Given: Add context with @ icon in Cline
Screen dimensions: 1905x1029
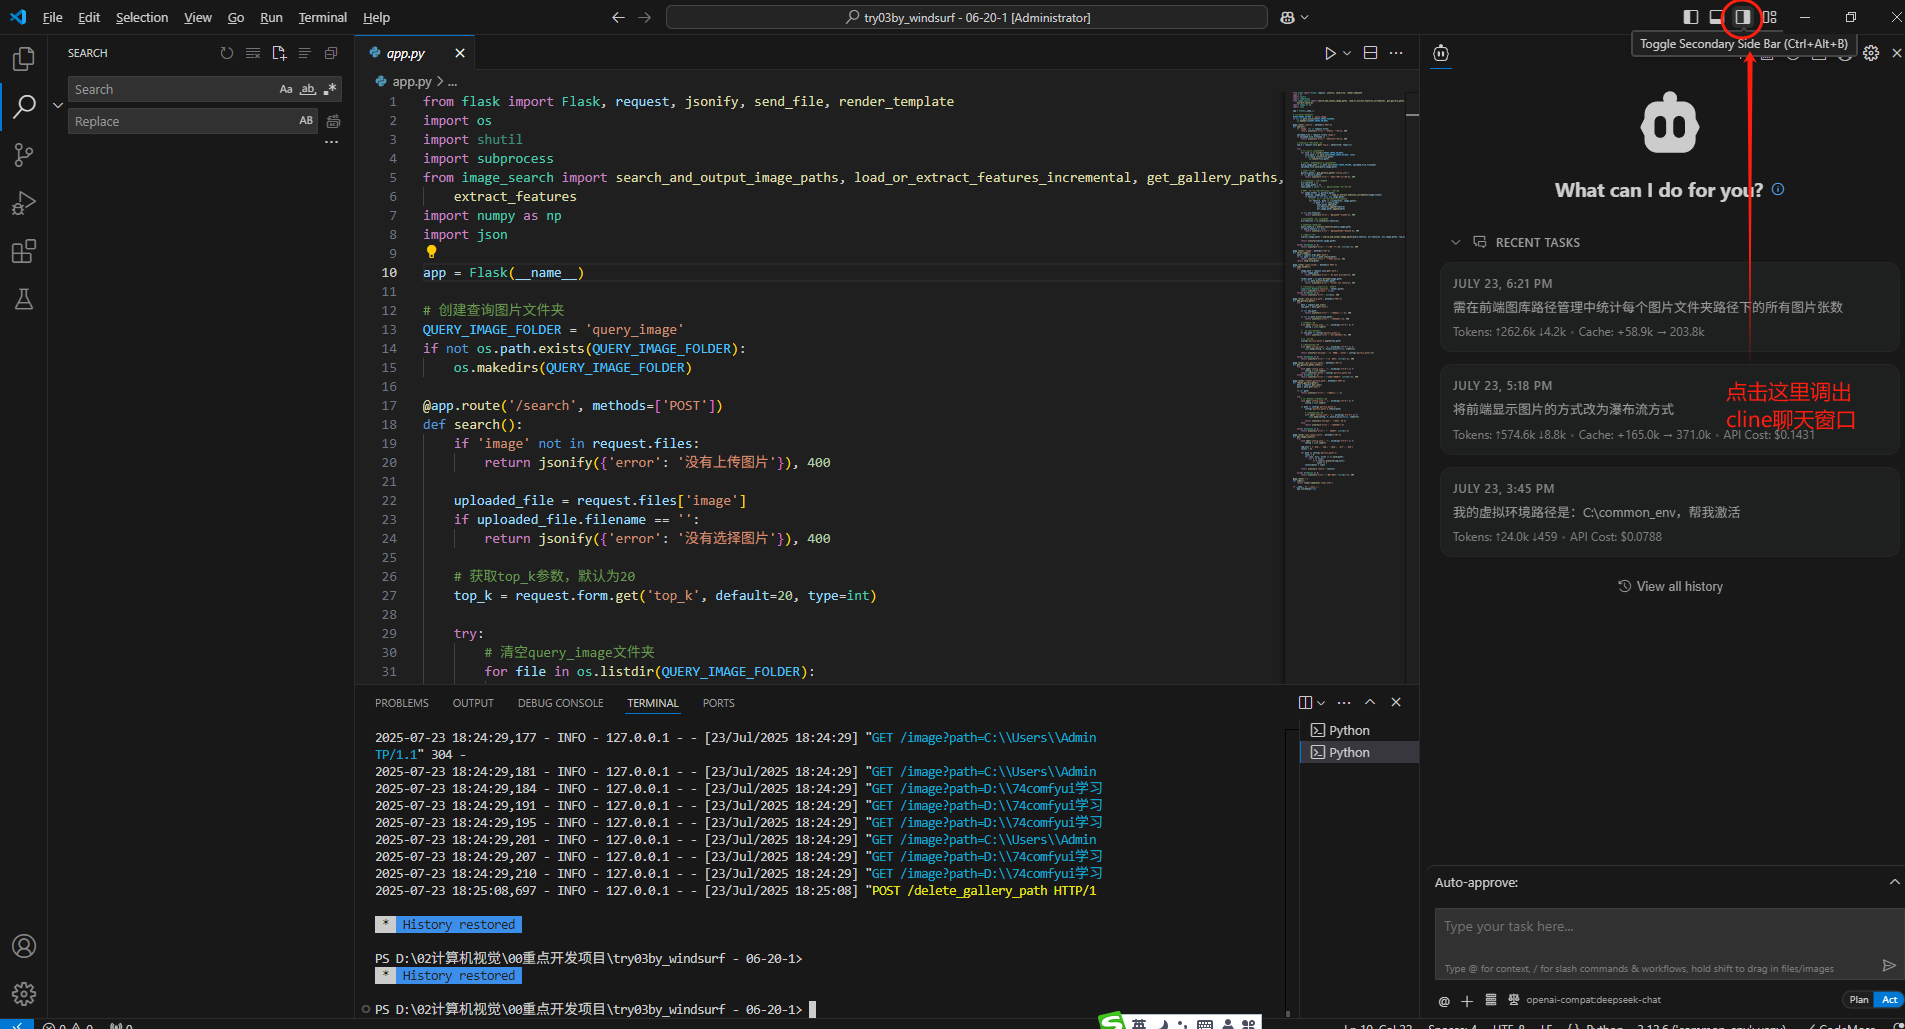Looking at the screenshot, I should pyautogui.click(x=1444, y=1000).
